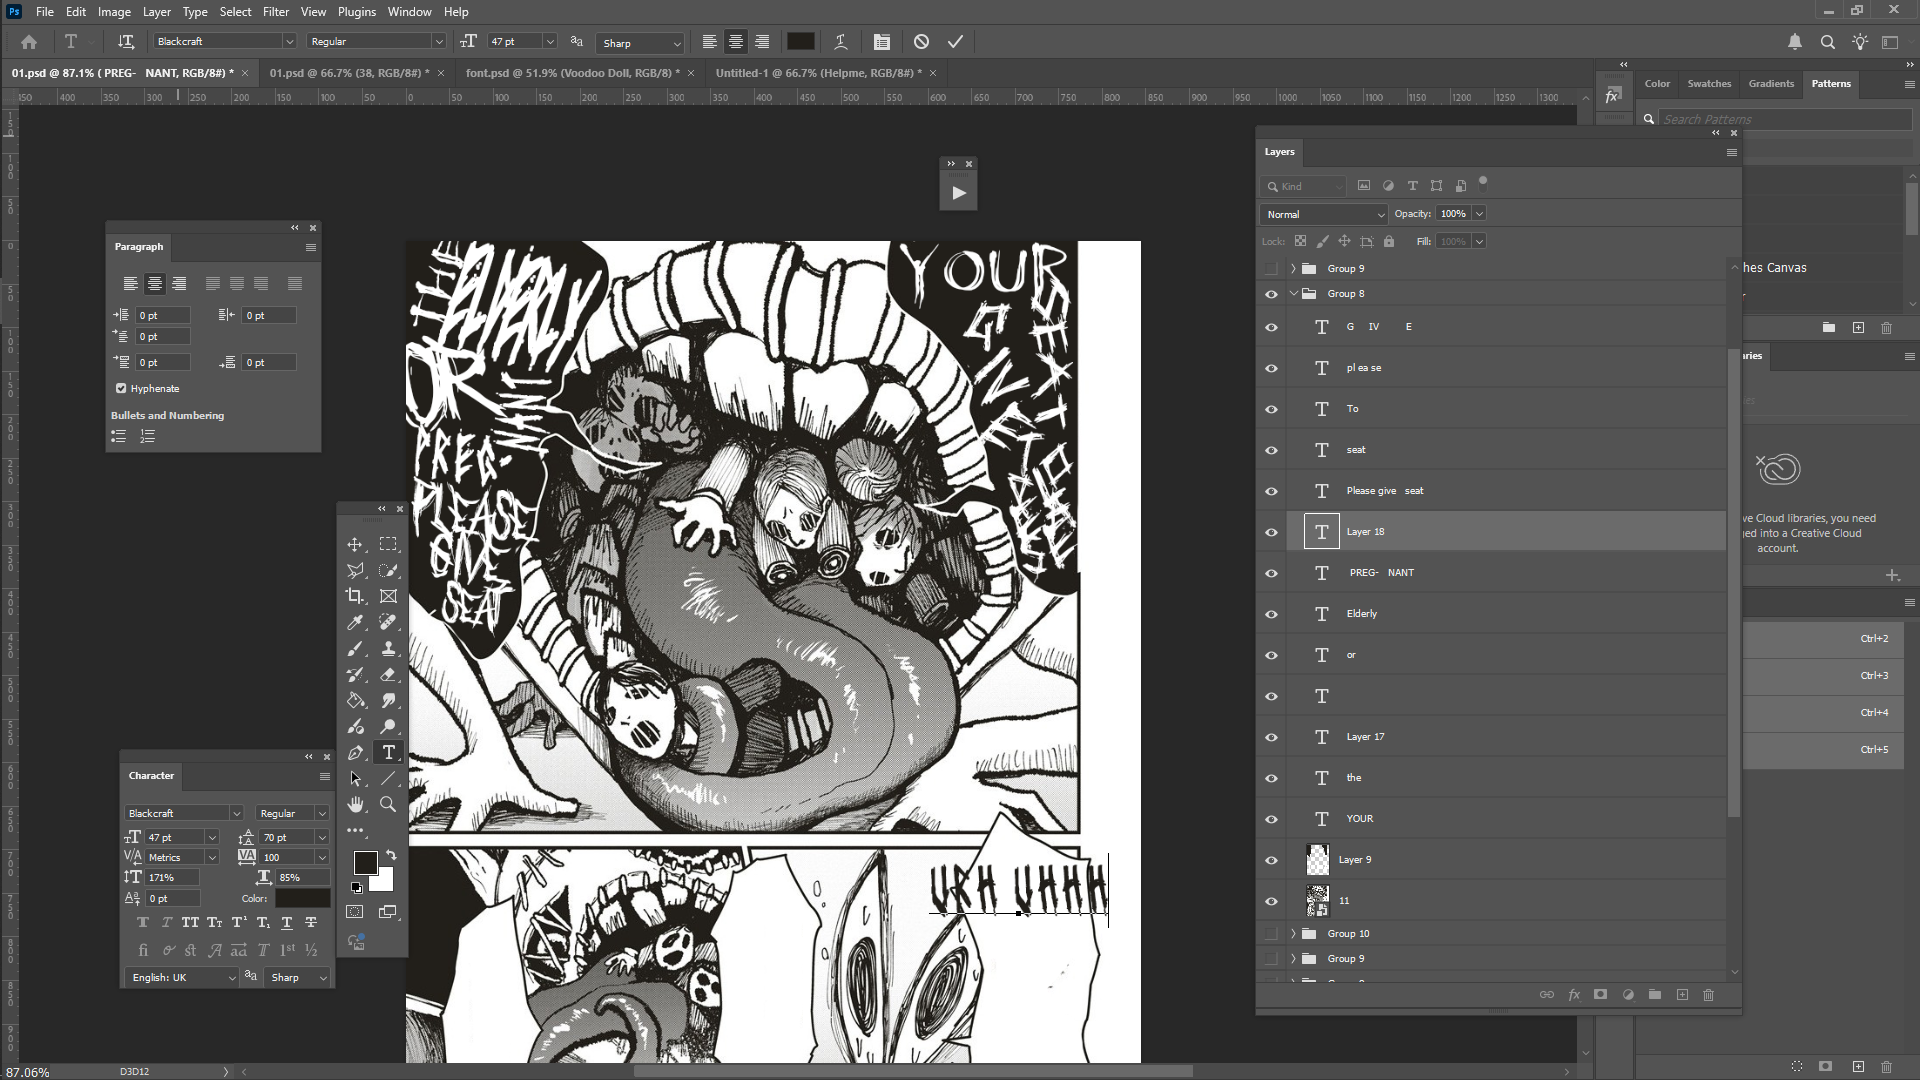Select the Brush tool

click(355, 649)
